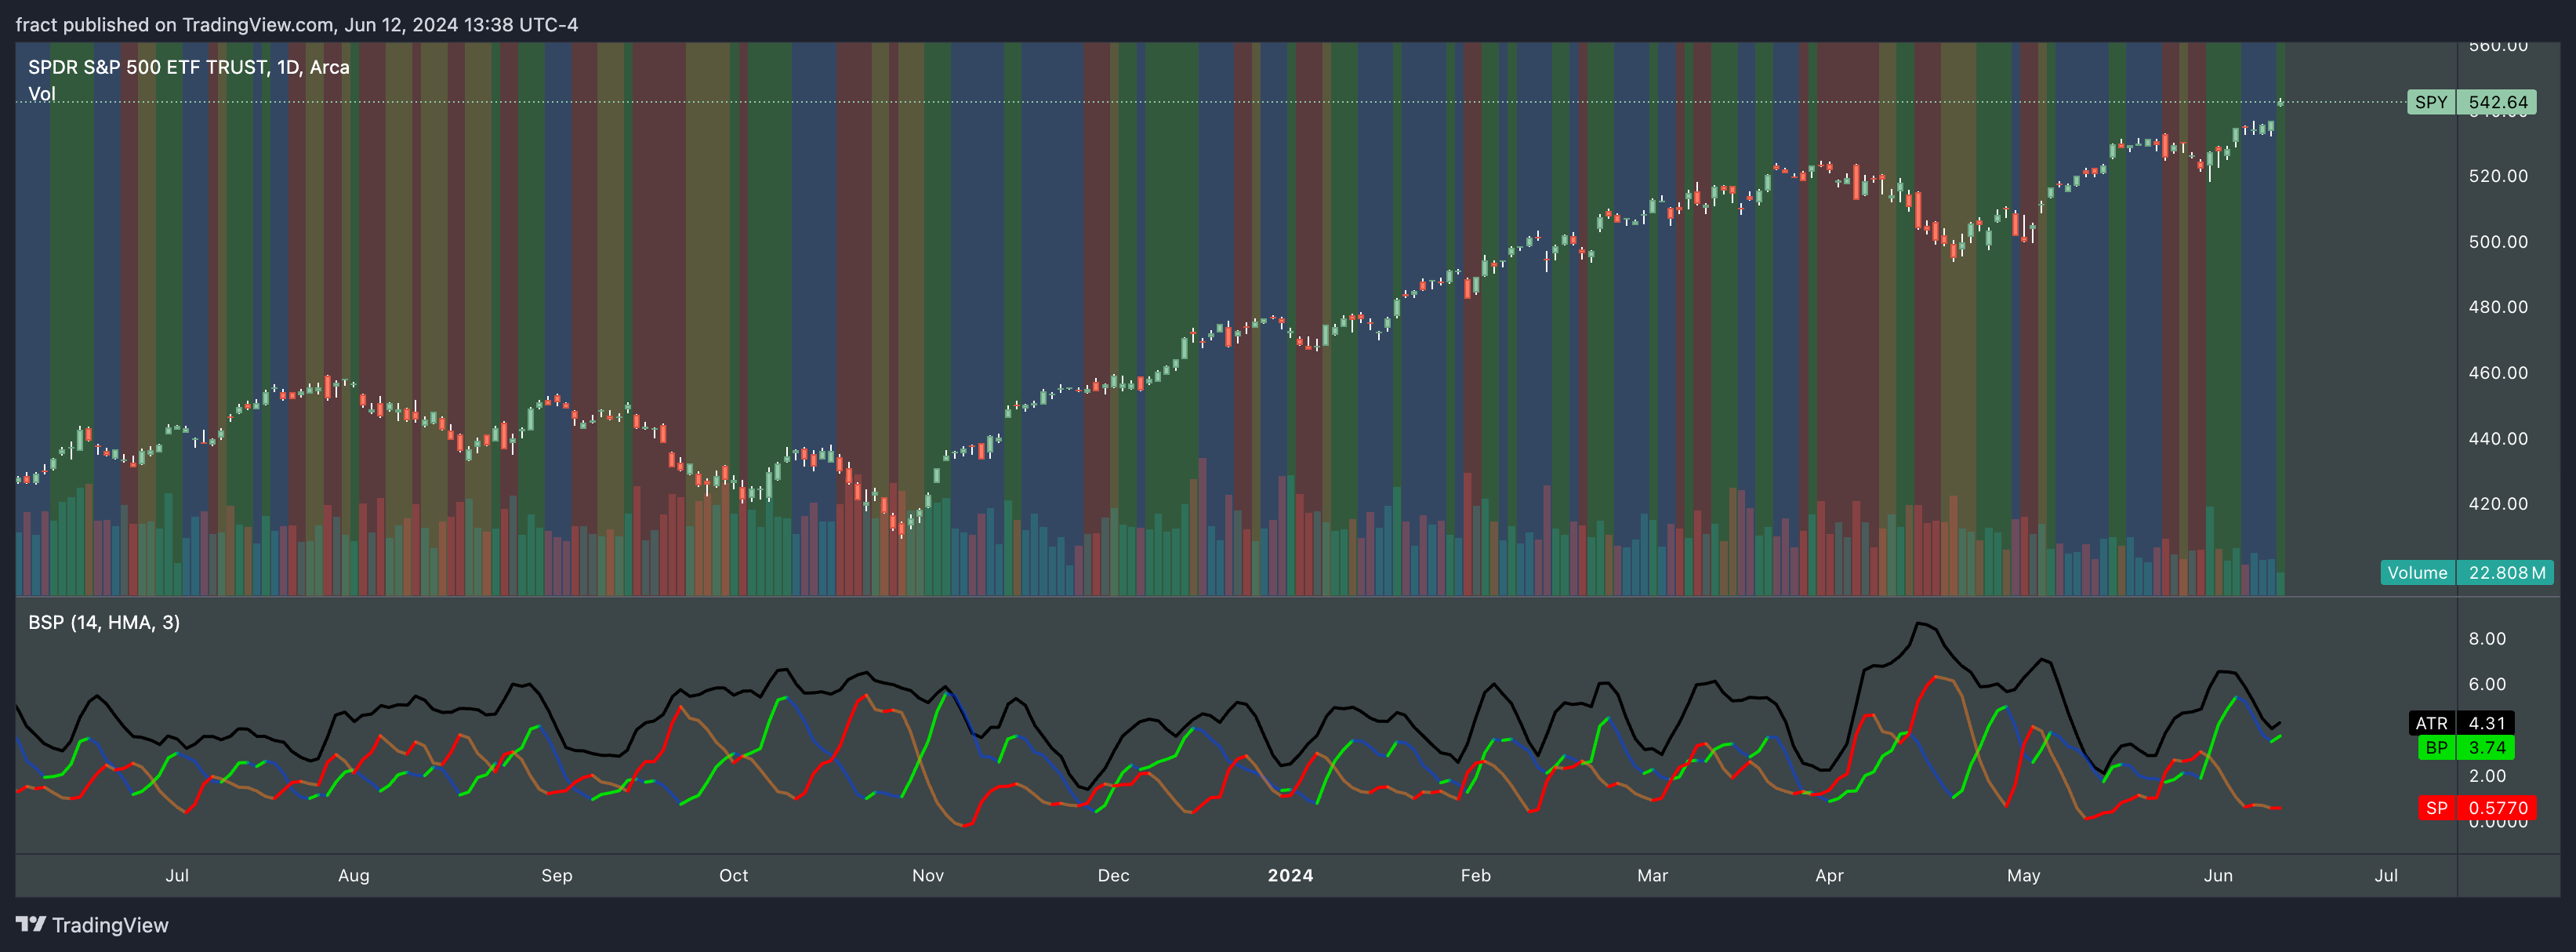Click the Volume 22.808 M label
The height and width of the screenshot is (952, 2576).
(2467, 573)
